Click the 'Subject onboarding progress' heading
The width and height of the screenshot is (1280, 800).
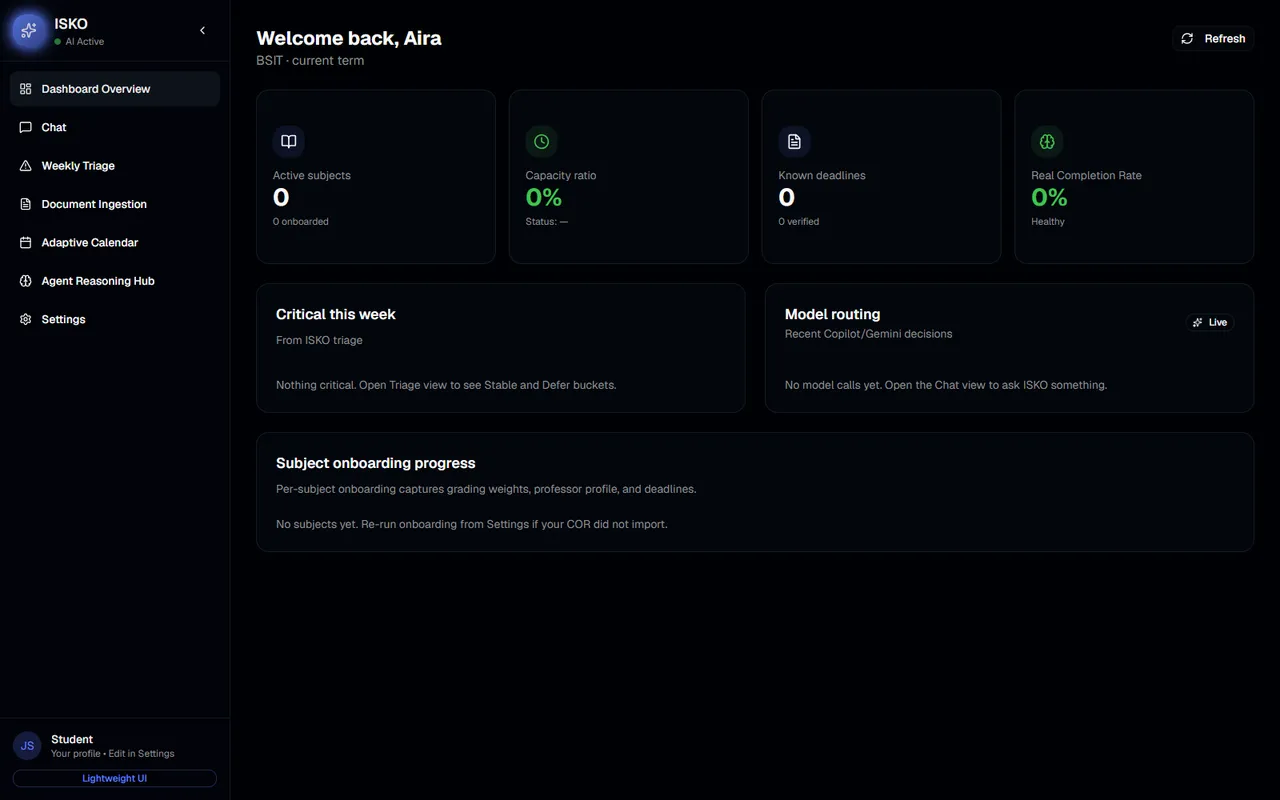(376, 463)
